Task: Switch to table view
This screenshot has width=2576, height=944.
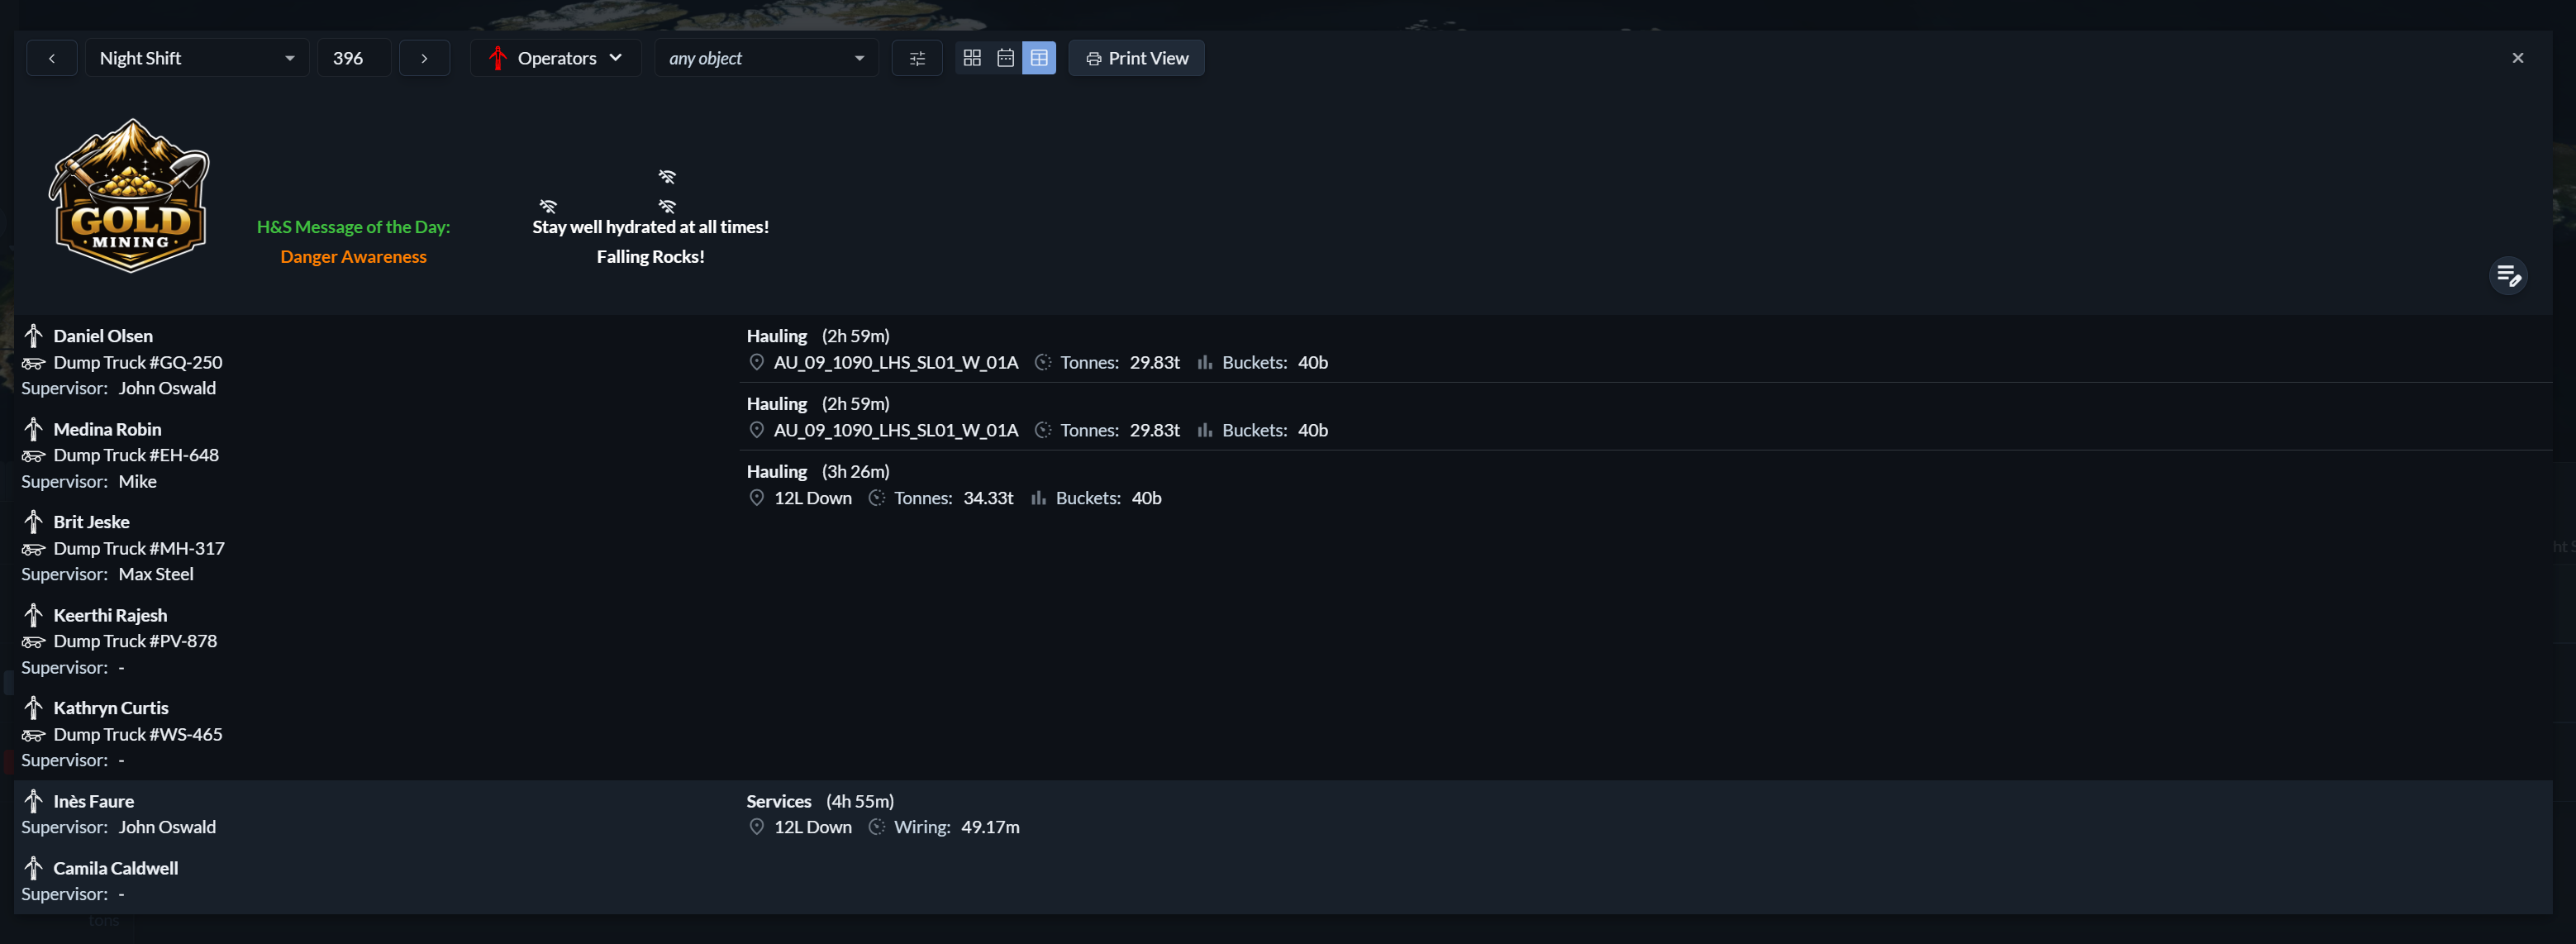Action: pyautogui.click(x=1039, y=58)
